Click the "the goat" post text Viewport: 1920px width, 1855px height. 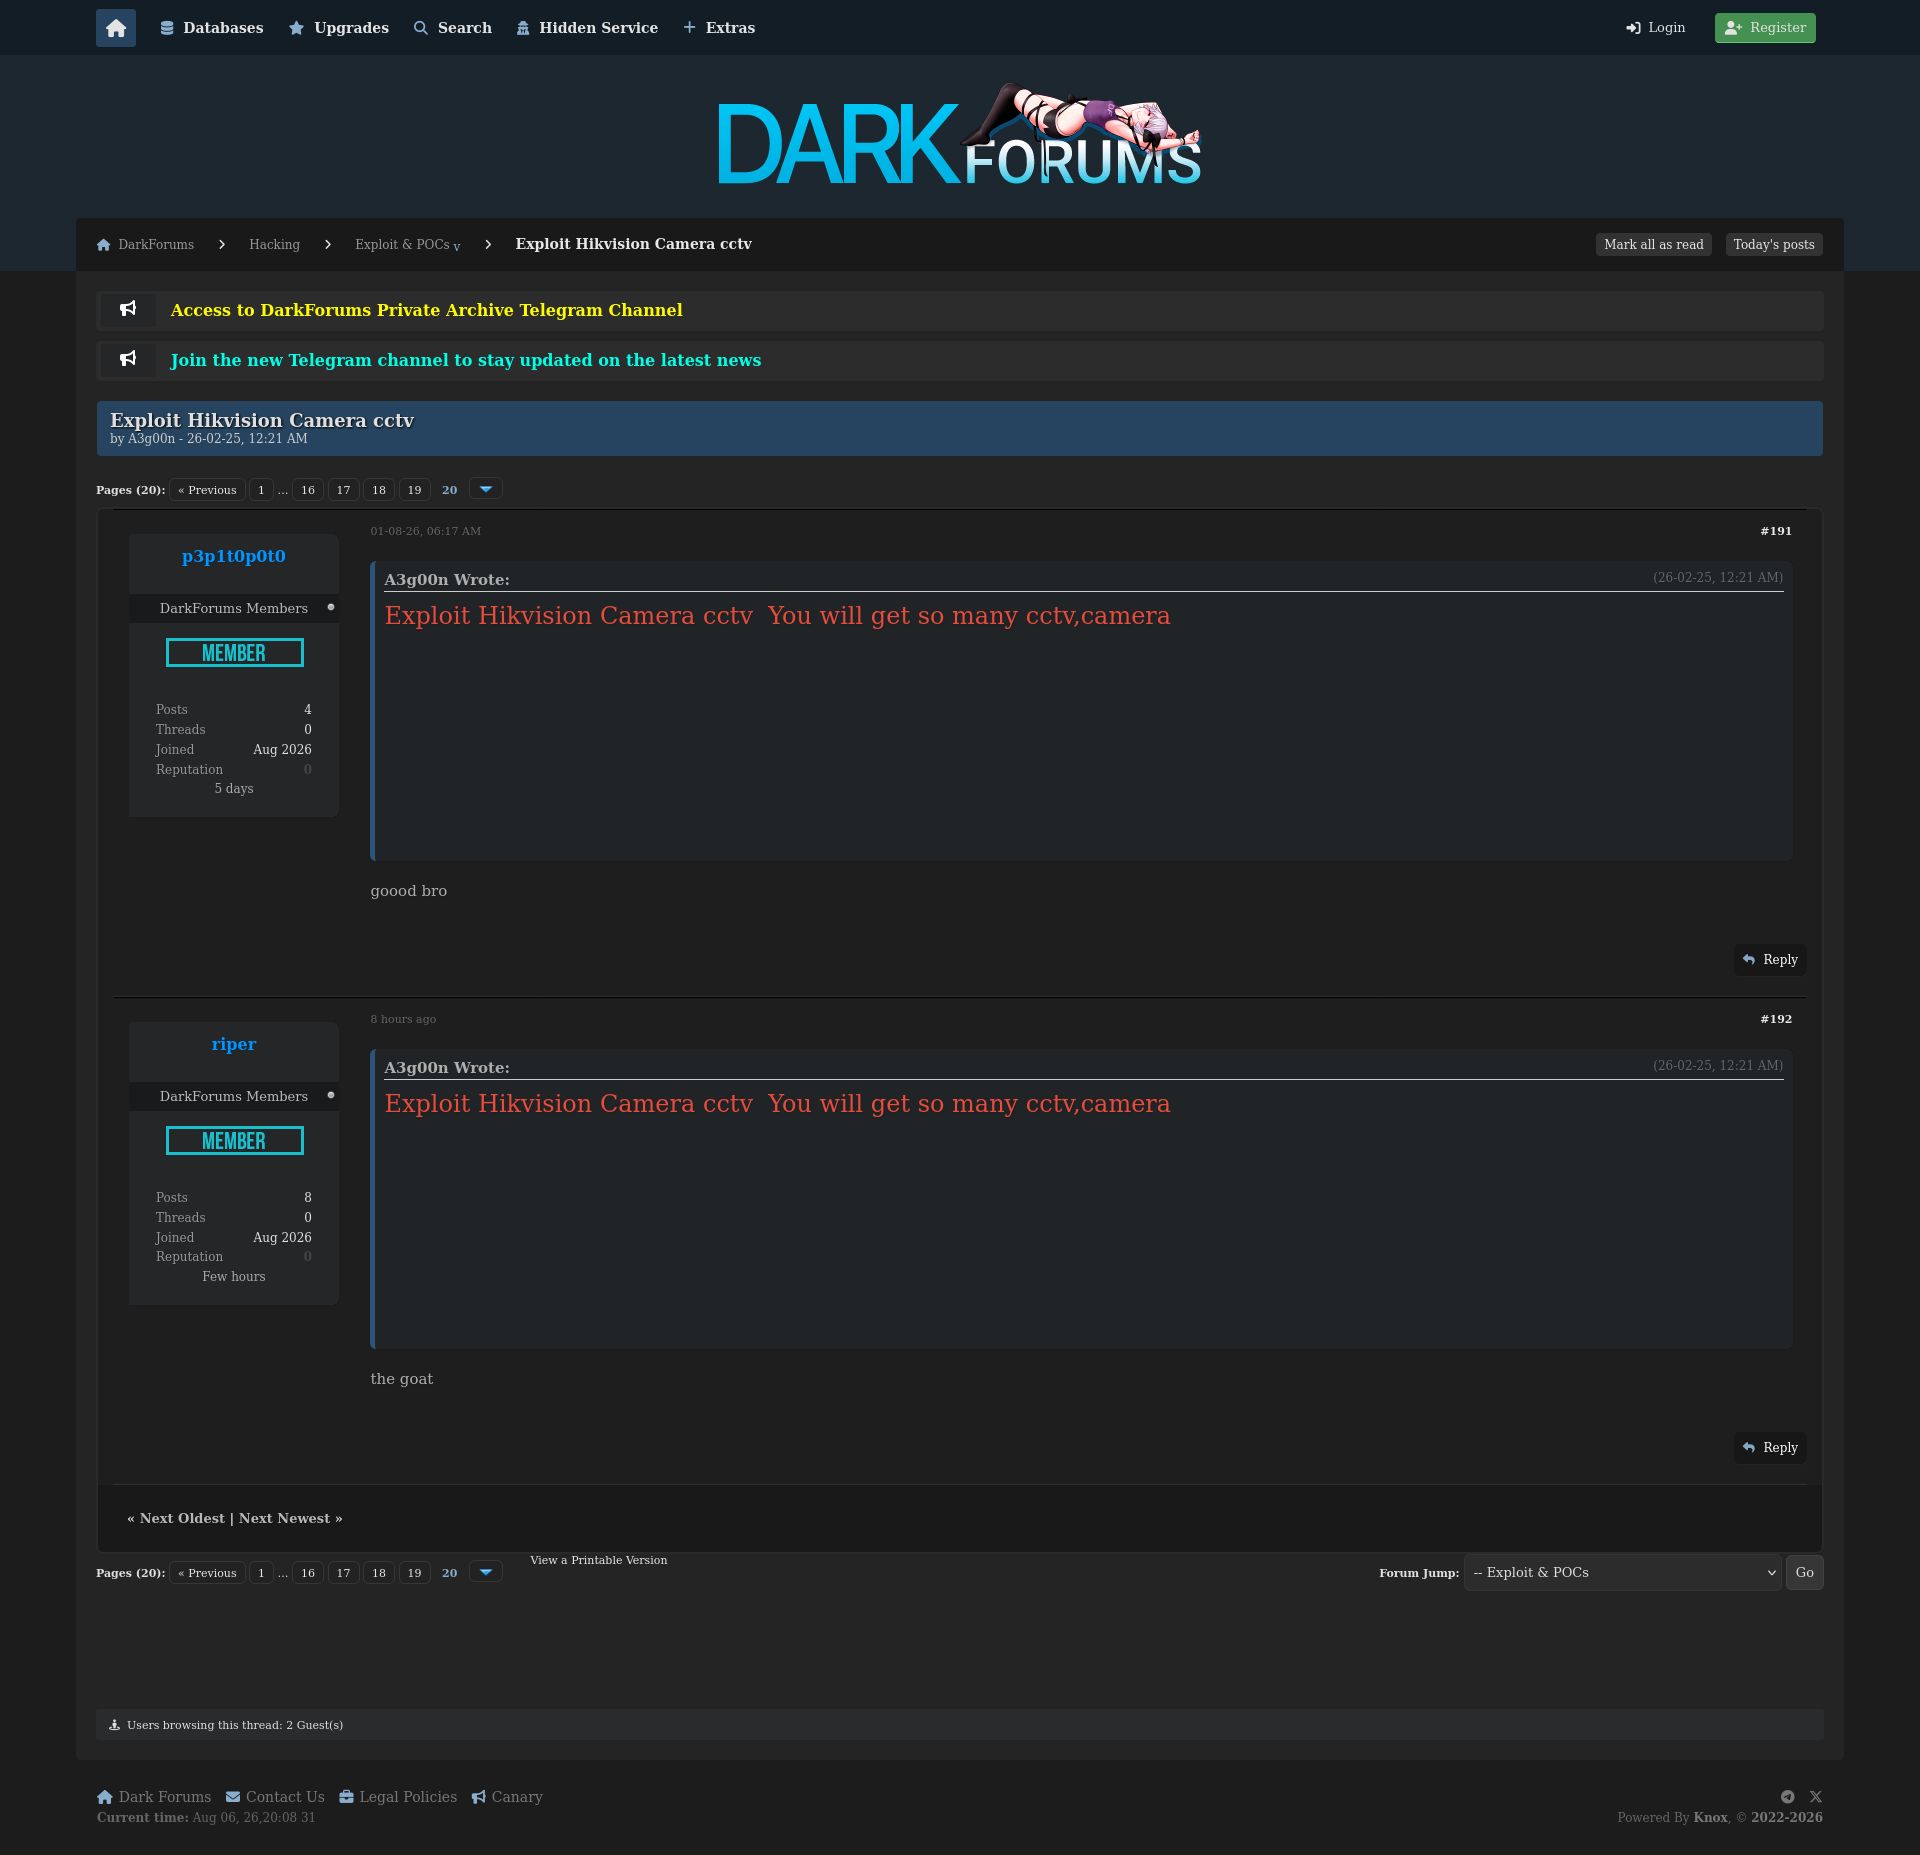coord(401,1379)
